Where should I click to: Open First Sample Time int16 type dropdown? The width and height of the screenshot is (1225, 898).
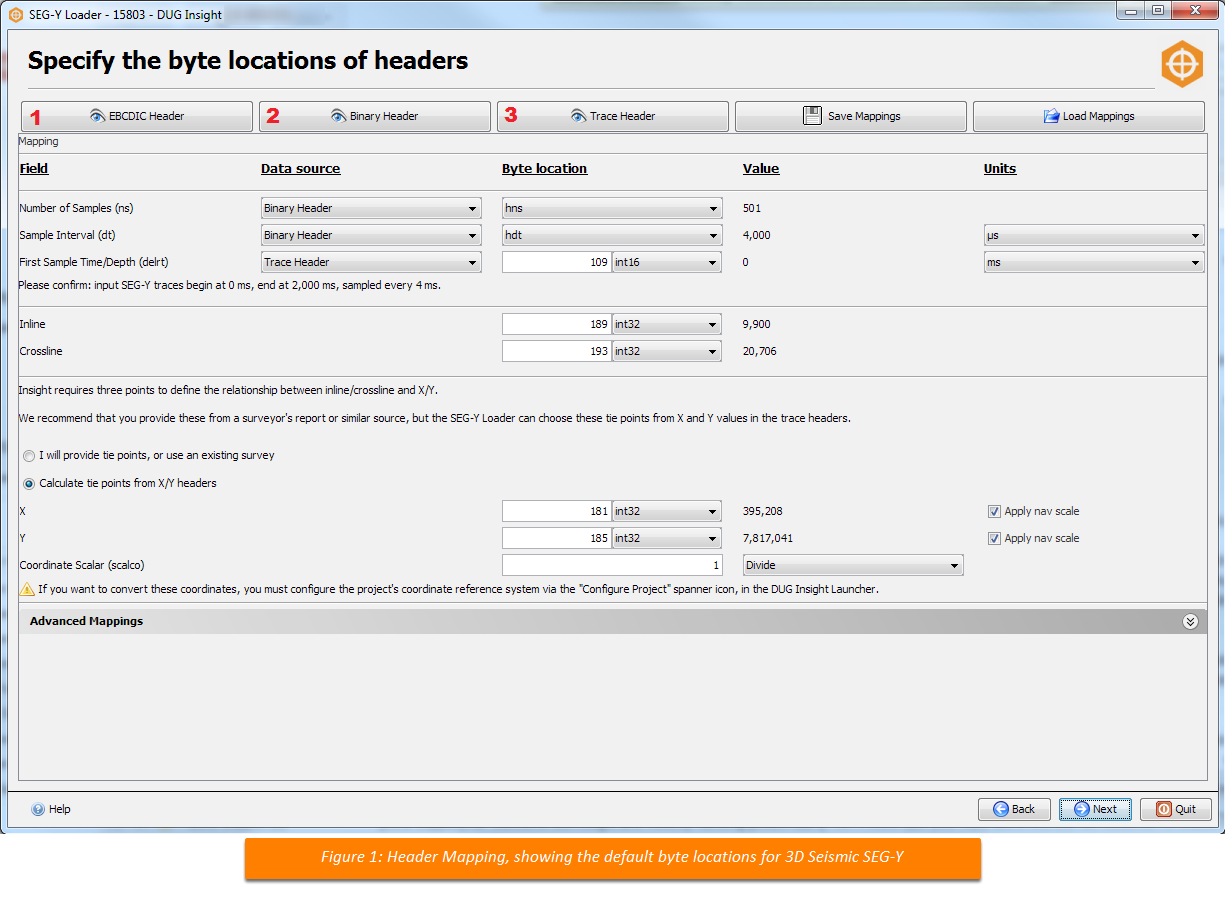click(x=667, y=262)
